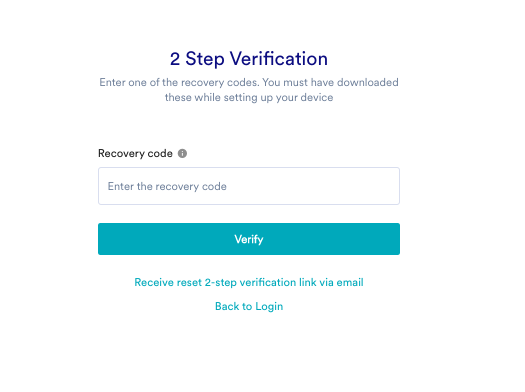525x392 pixels.
Task: Open the reset 2-step verification email link
Action: (249, 282)
